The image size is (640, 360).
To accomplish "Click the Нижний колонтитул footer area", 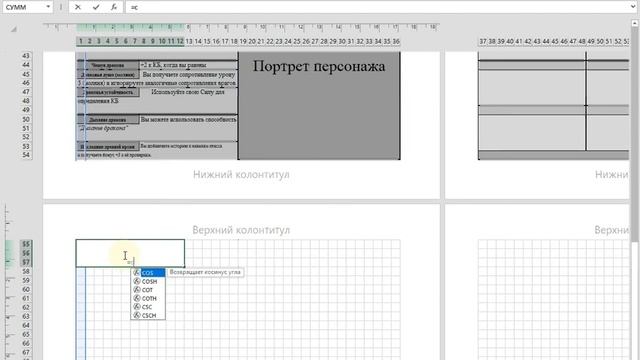I will click(241, 175).
